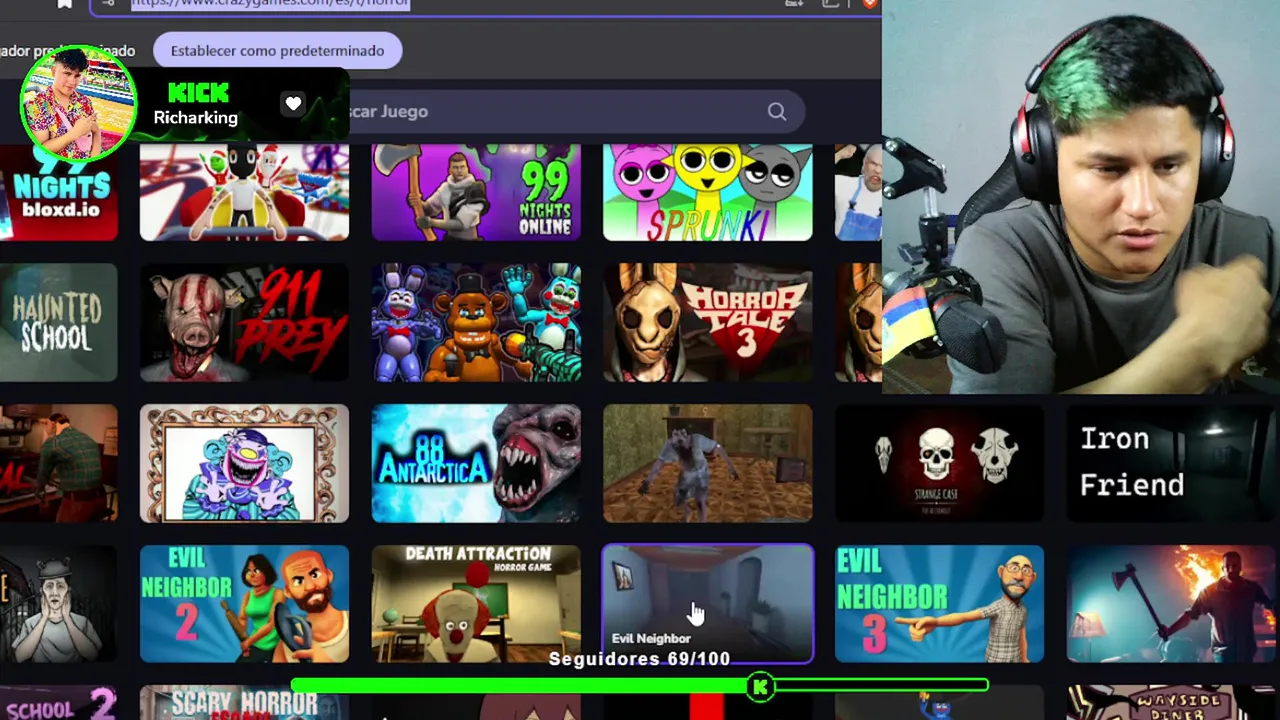Image resolution: width=1280 pixels, height=720 pixels.
Task: Open the skater crowd game thumbnail
Action: coord(244,193)
